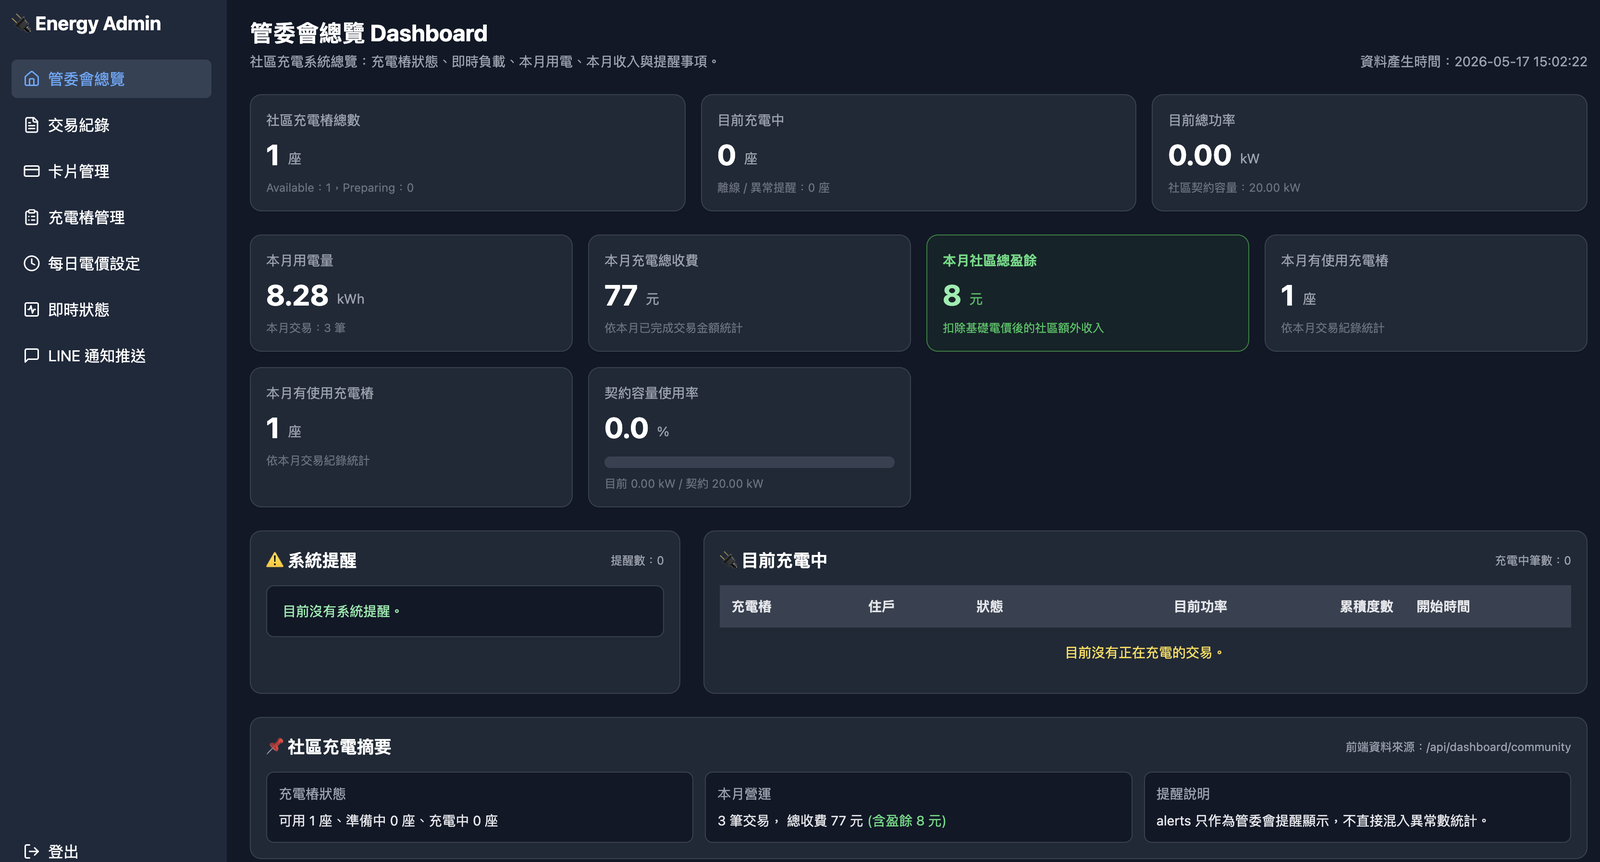Click the 住戶 column header

click(x=881, y=606)
